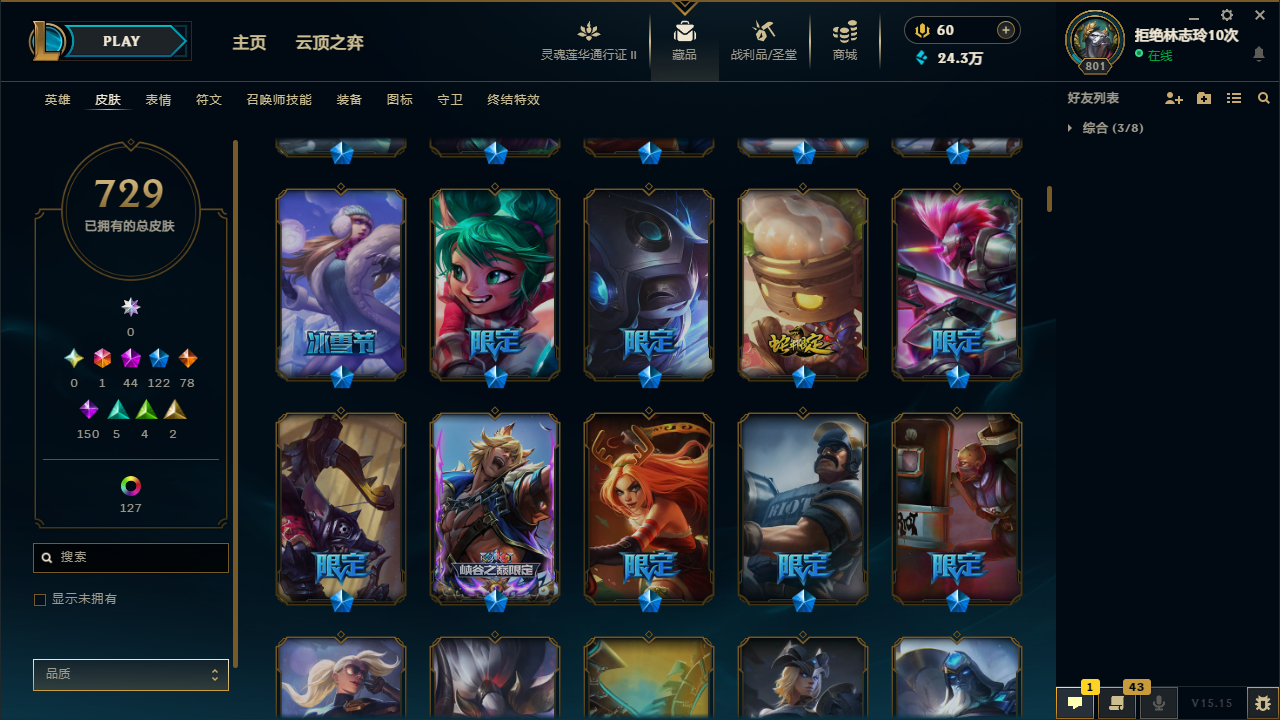Toggle the microphone mute button

(x=1159, y=702)
